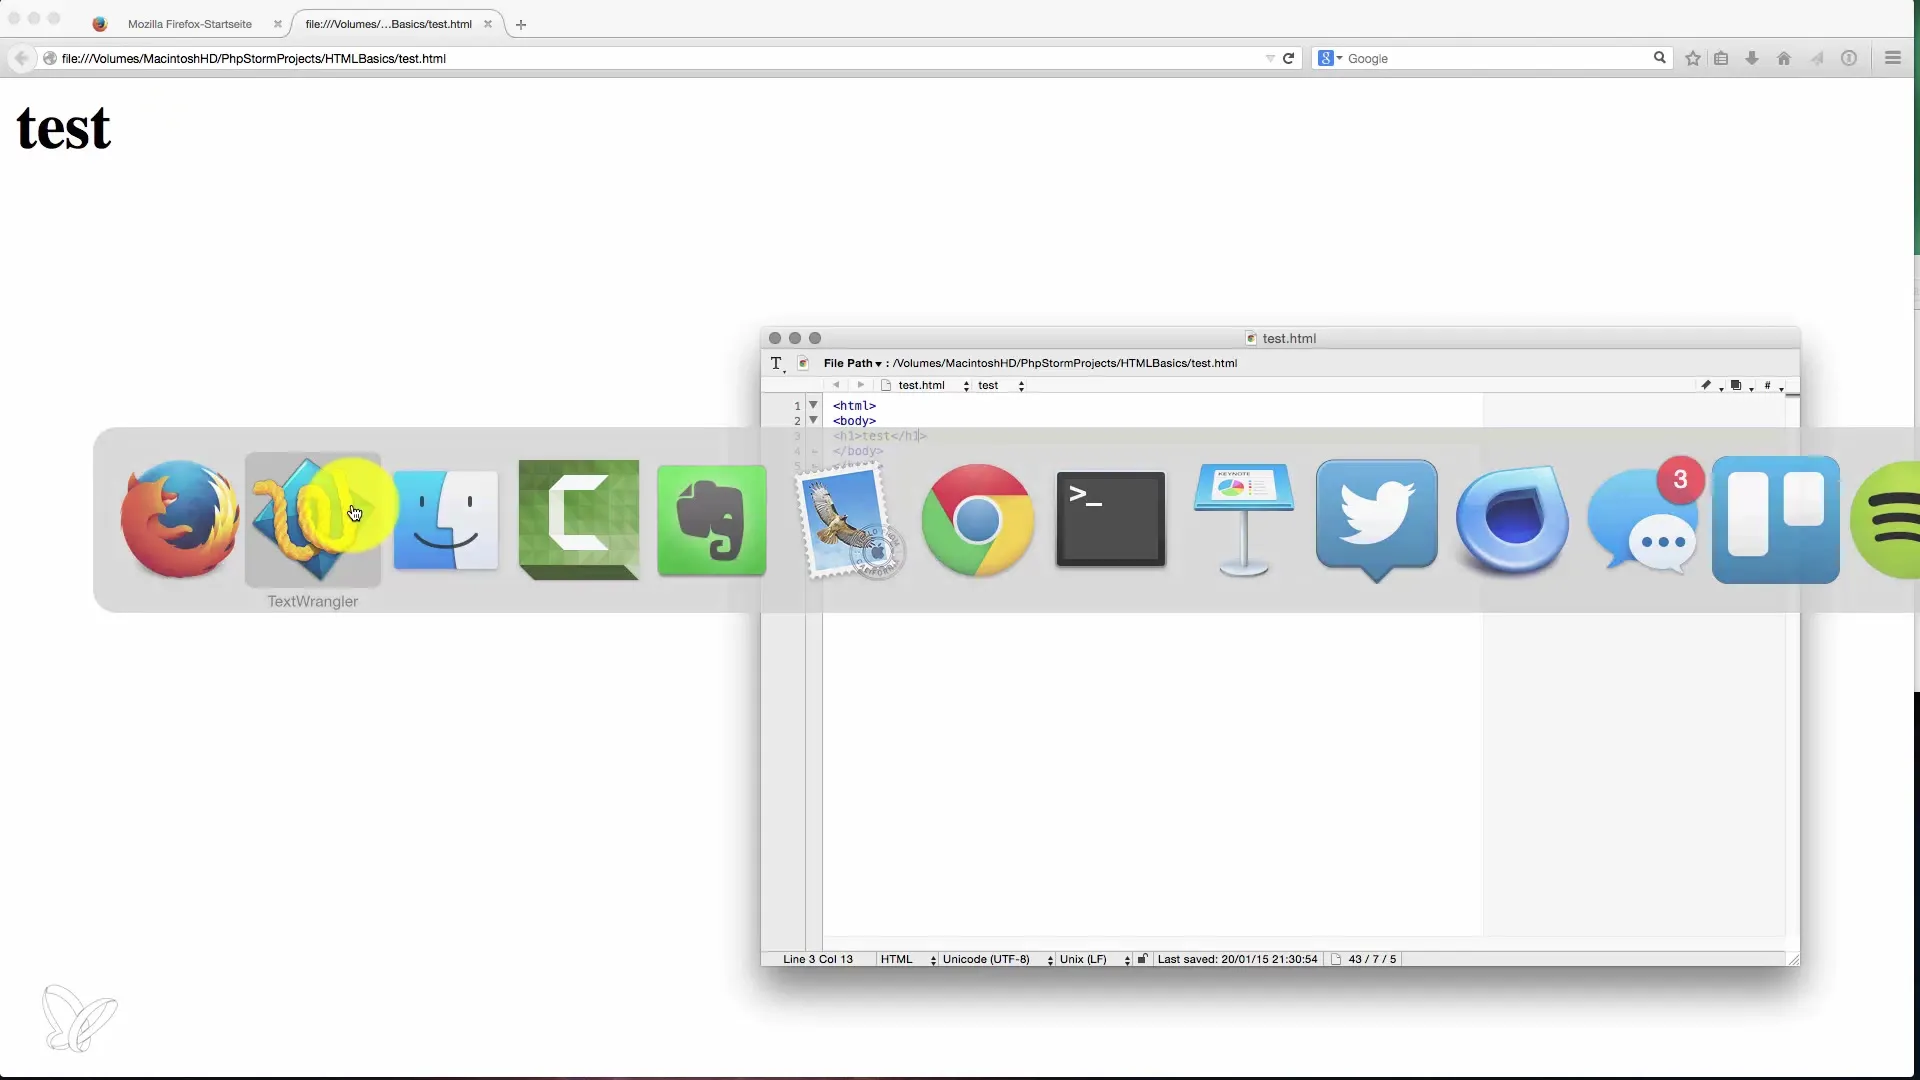Change Unicode (UTF-8) encoding popup
Viewport: 1920px width, 1080px height.
[x=997, y=959]
